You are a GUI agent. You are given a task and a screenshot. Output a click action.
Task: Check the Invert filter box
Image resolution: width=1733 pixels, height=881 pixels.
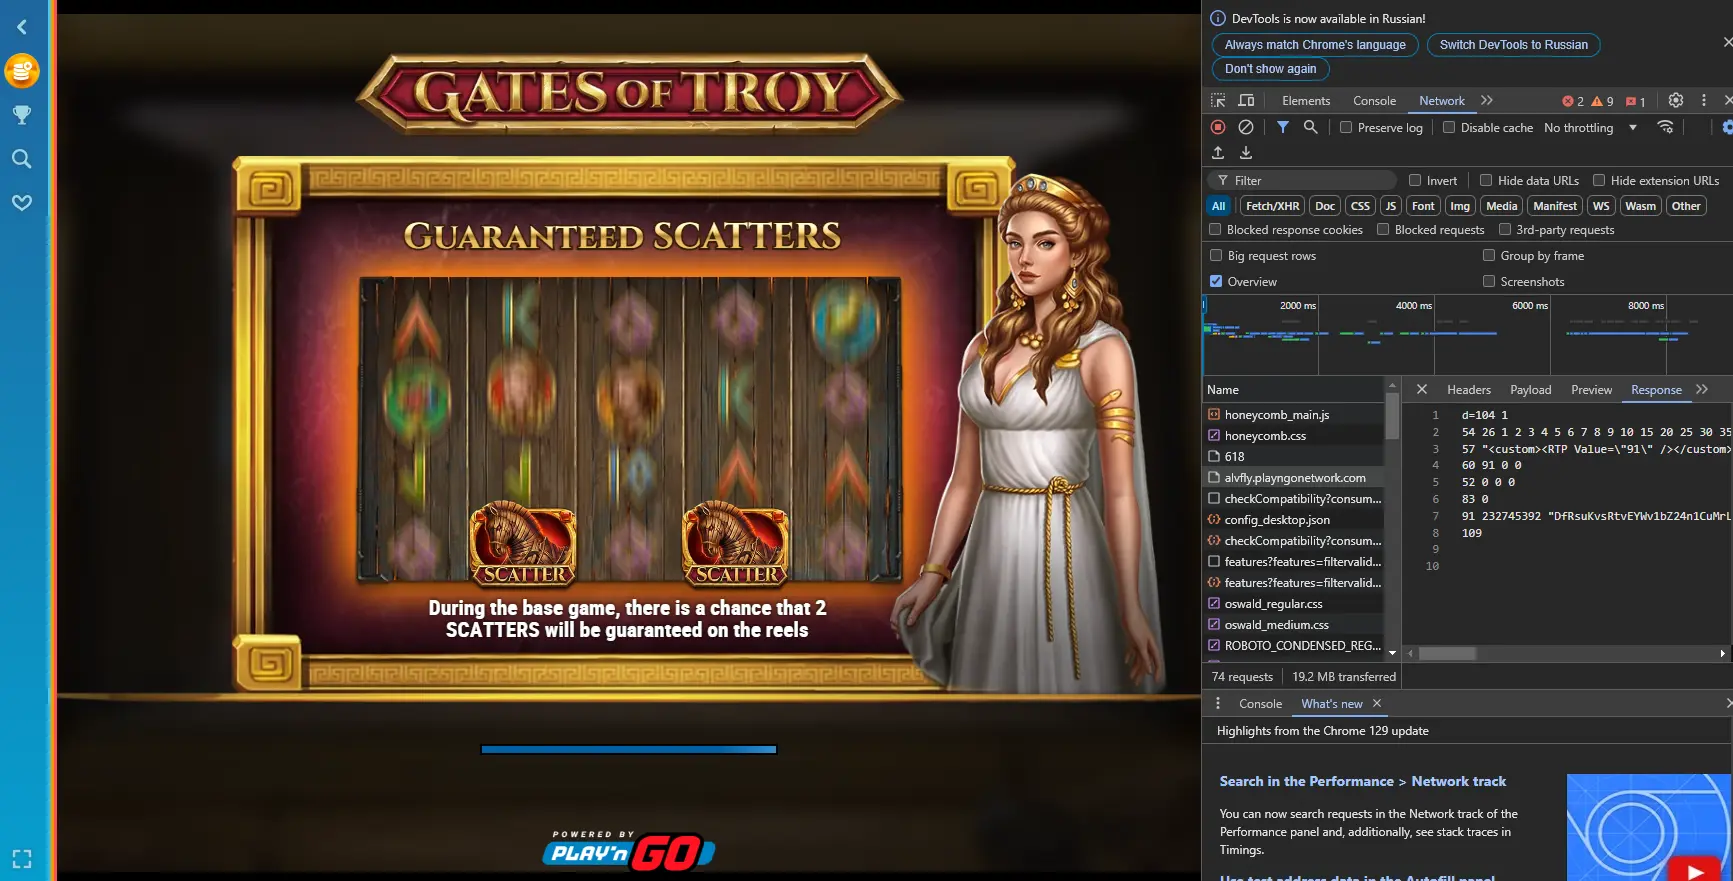[1415, 181]
